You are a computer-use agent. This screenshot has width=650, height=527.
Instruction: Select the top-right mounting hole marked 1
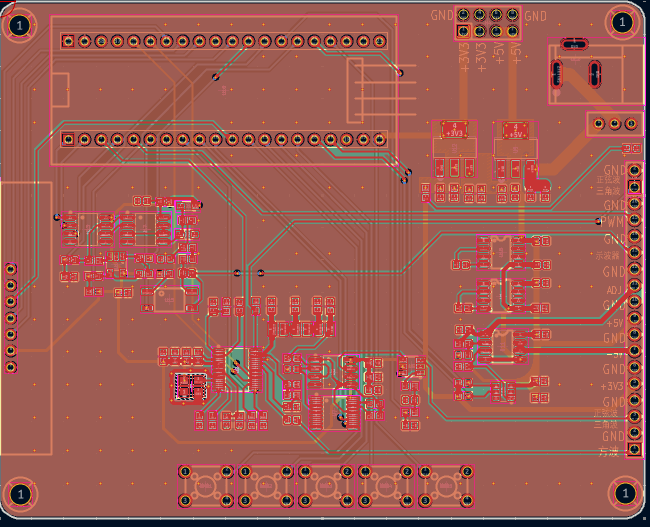tap(621, 22)
